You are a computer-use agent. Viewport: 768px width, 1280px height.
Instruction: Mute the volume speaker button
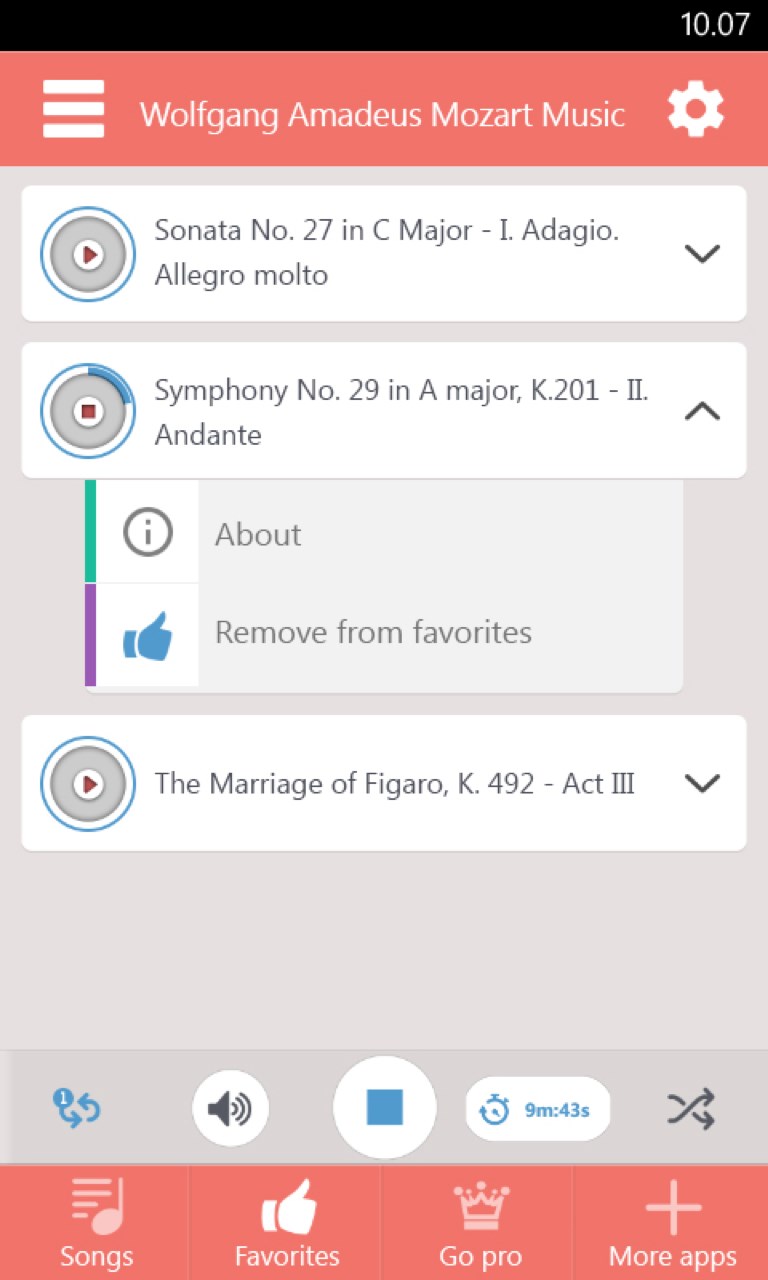(x=230, y=1108)
